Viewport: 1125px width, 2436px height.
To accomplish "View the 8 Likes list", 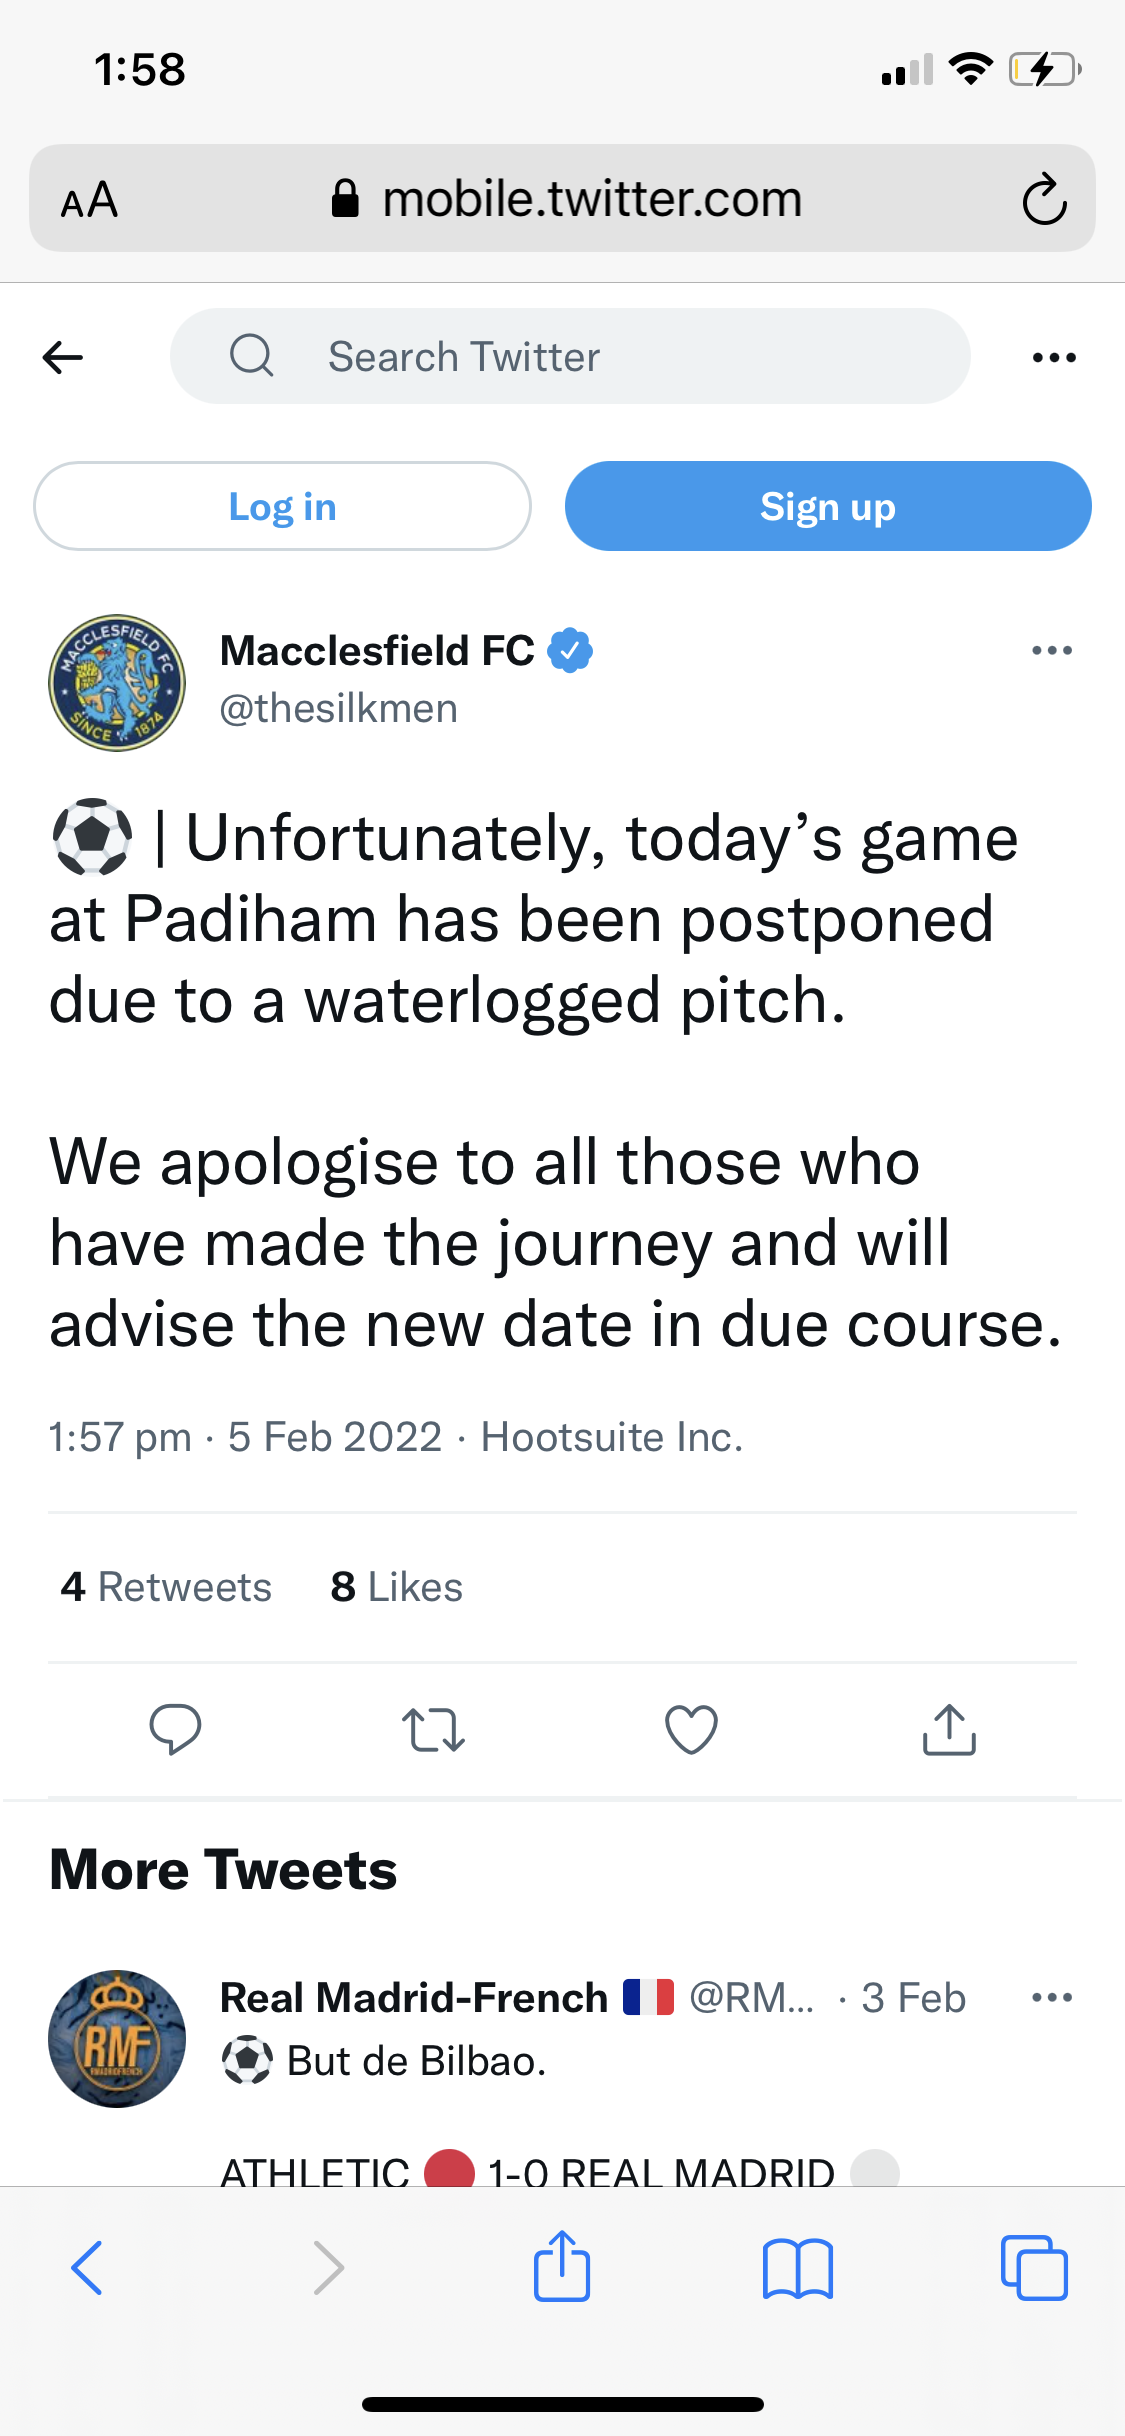I will click(x=397, y=1587).
